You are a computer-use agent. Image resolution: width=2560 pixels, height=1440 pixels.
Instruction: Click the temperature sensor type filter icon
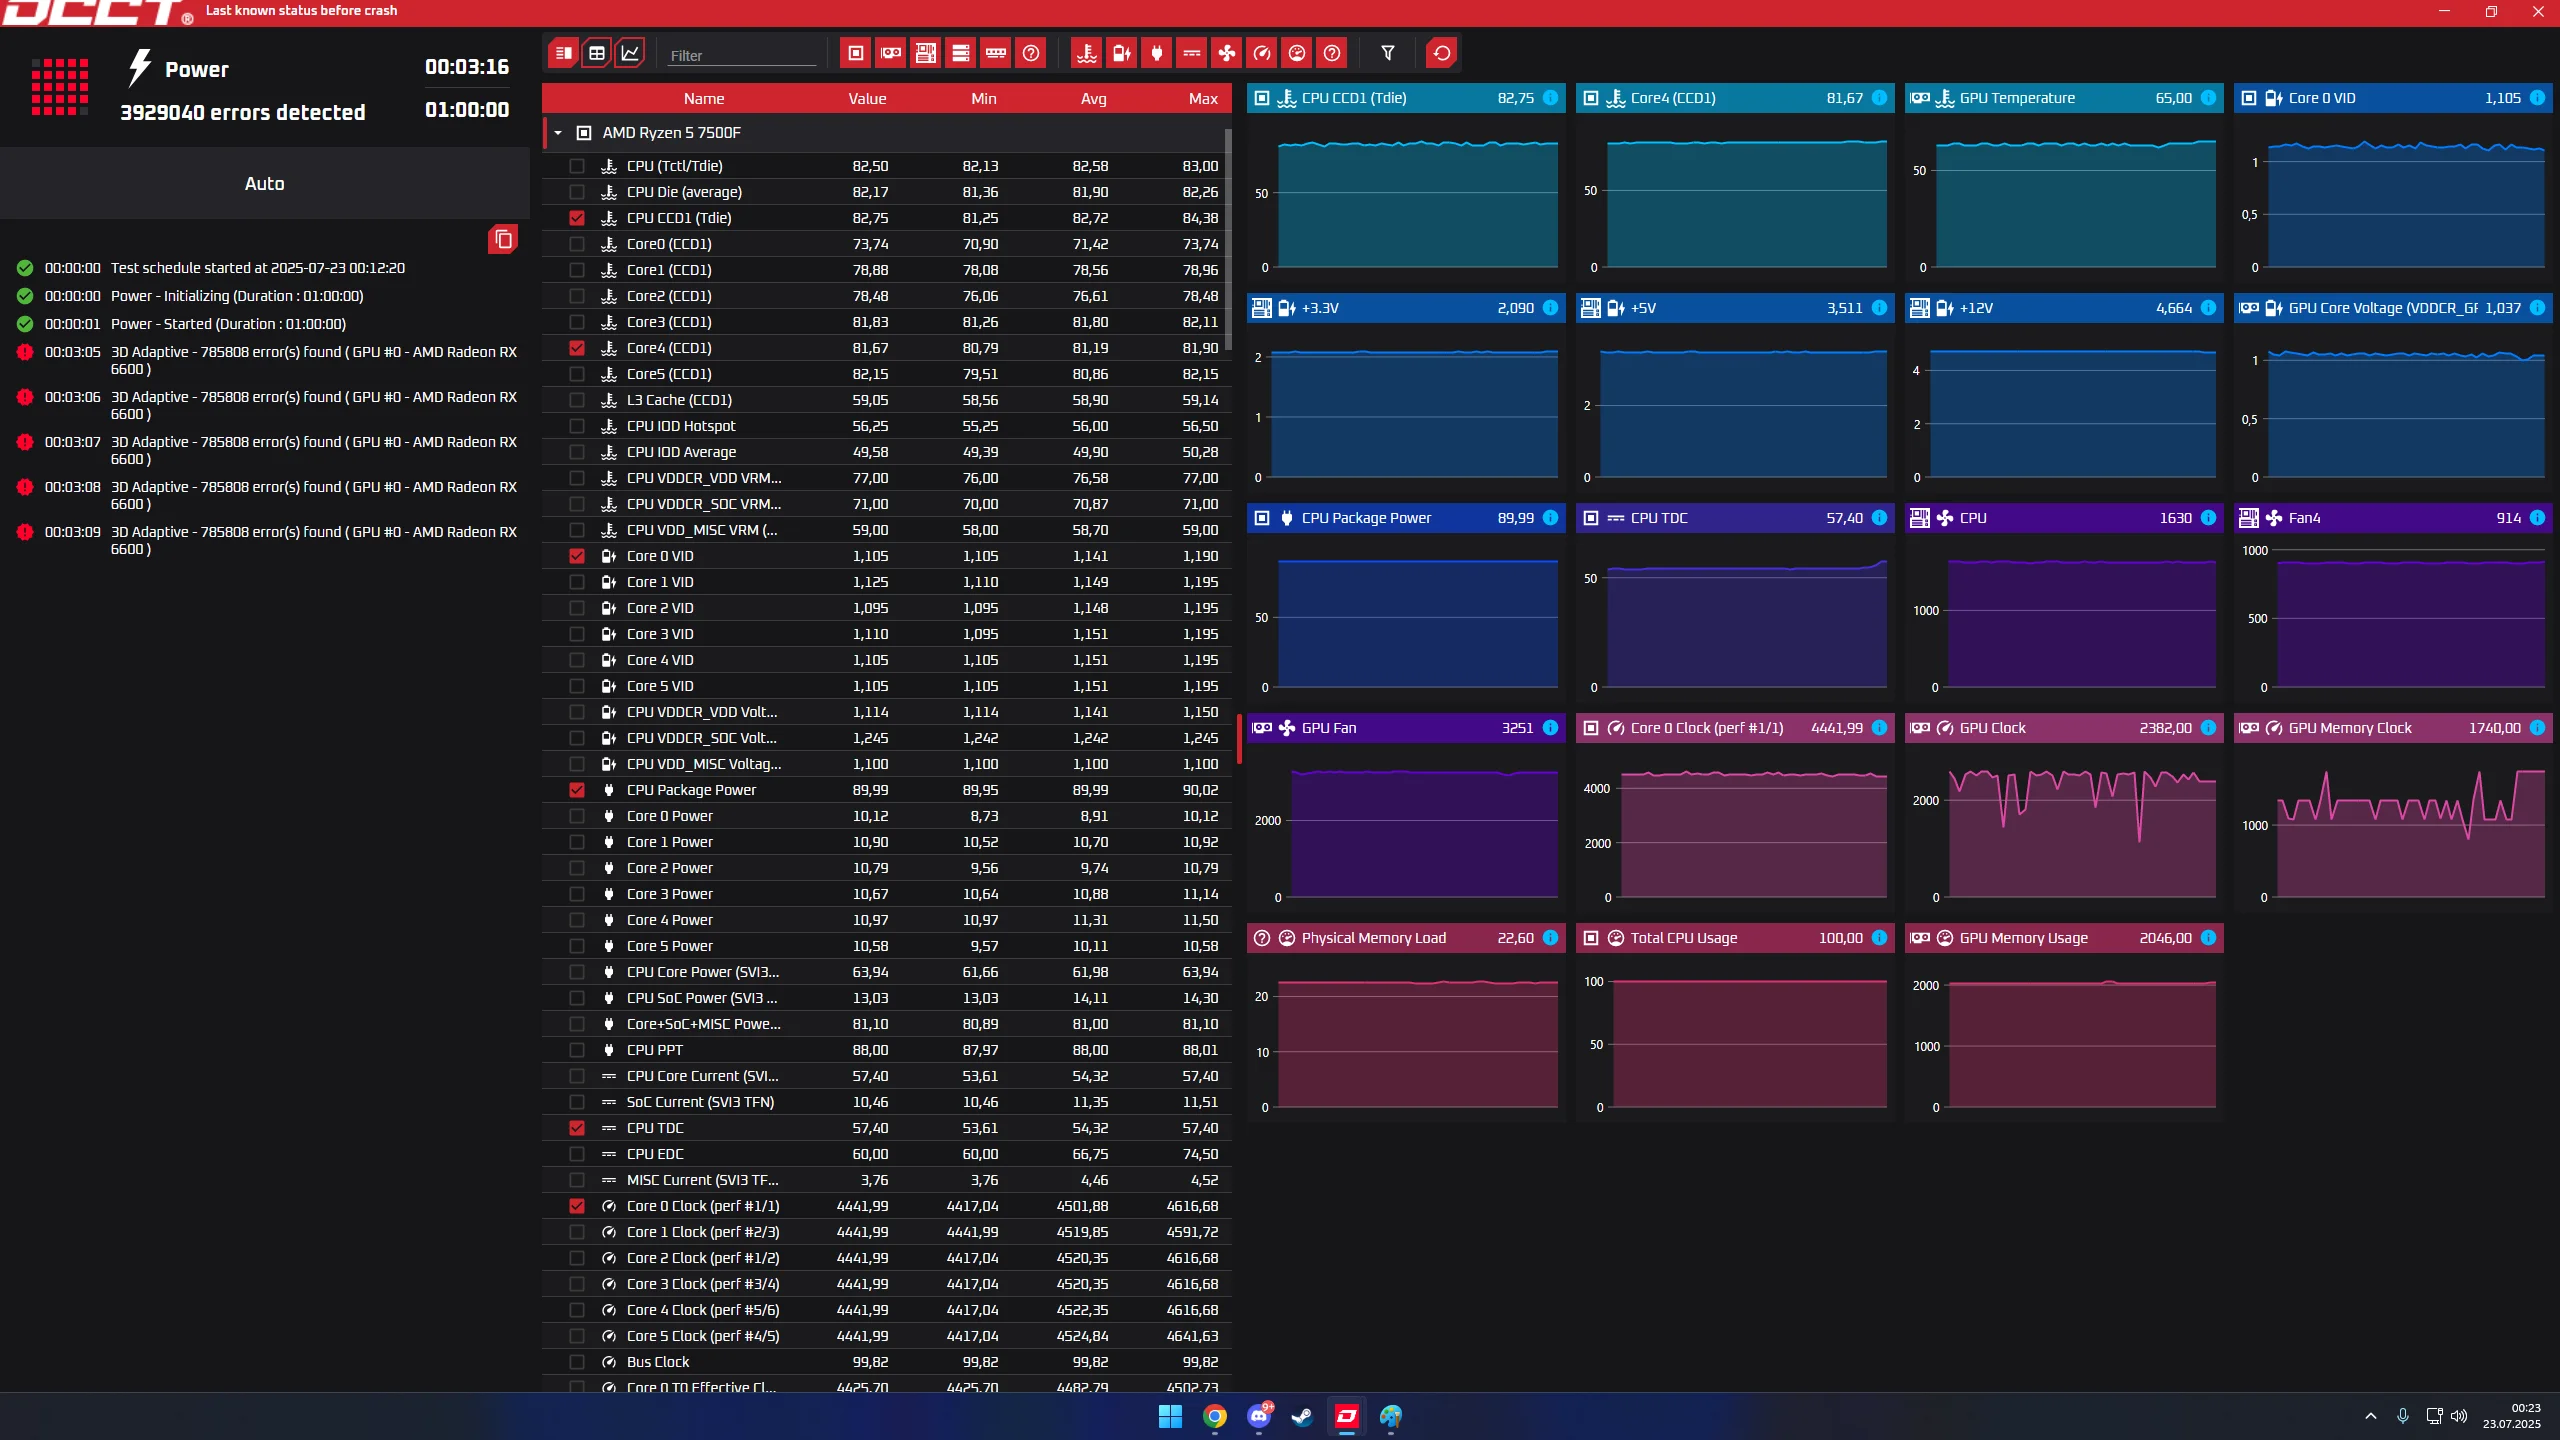(x=1086, y=53)
